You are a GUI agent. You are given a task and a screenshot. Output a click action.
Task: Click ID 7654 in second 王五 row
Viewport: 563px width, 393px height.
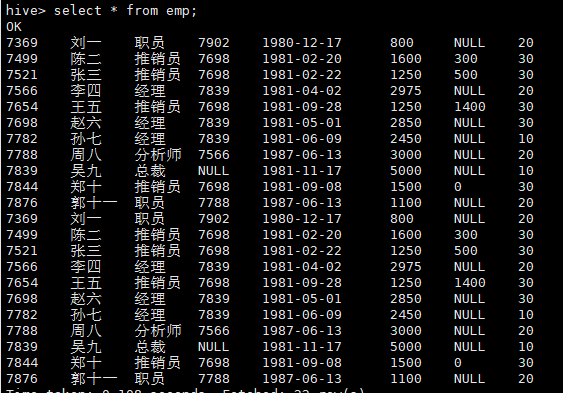22,282
